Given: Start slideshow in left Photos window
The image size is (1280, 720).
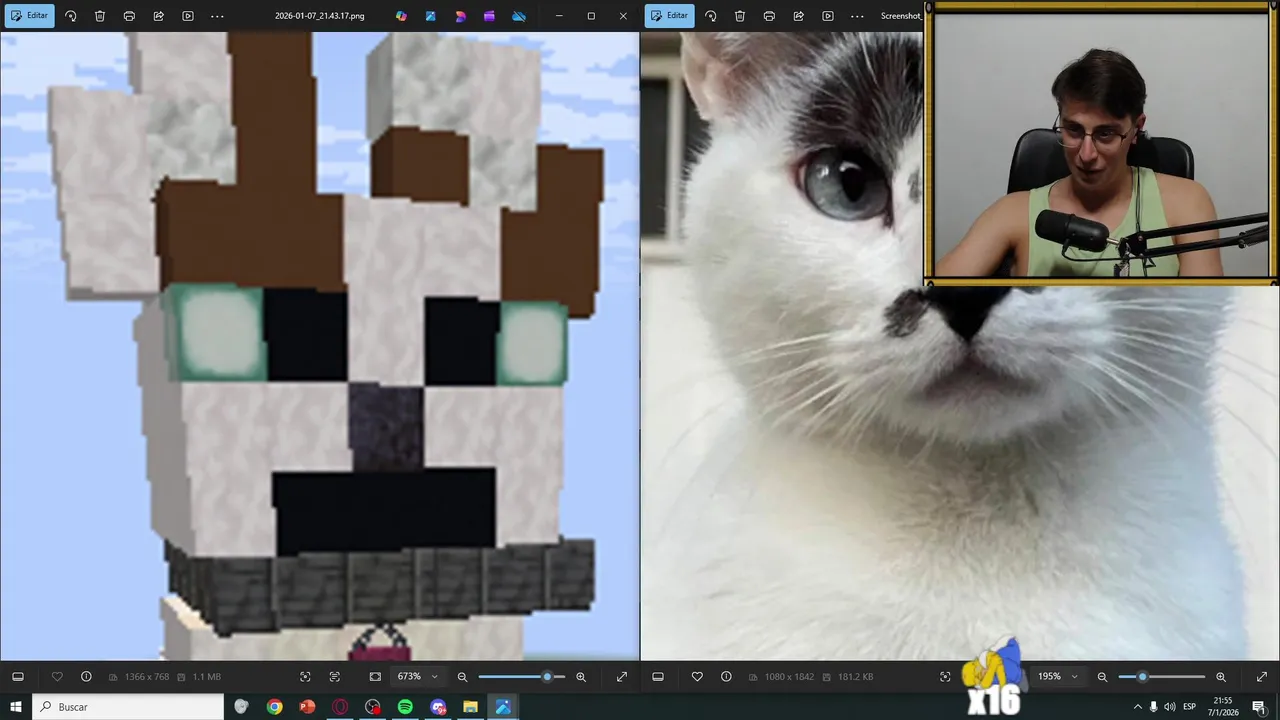Looking at the screenshot, I should (x=188, y=16).
